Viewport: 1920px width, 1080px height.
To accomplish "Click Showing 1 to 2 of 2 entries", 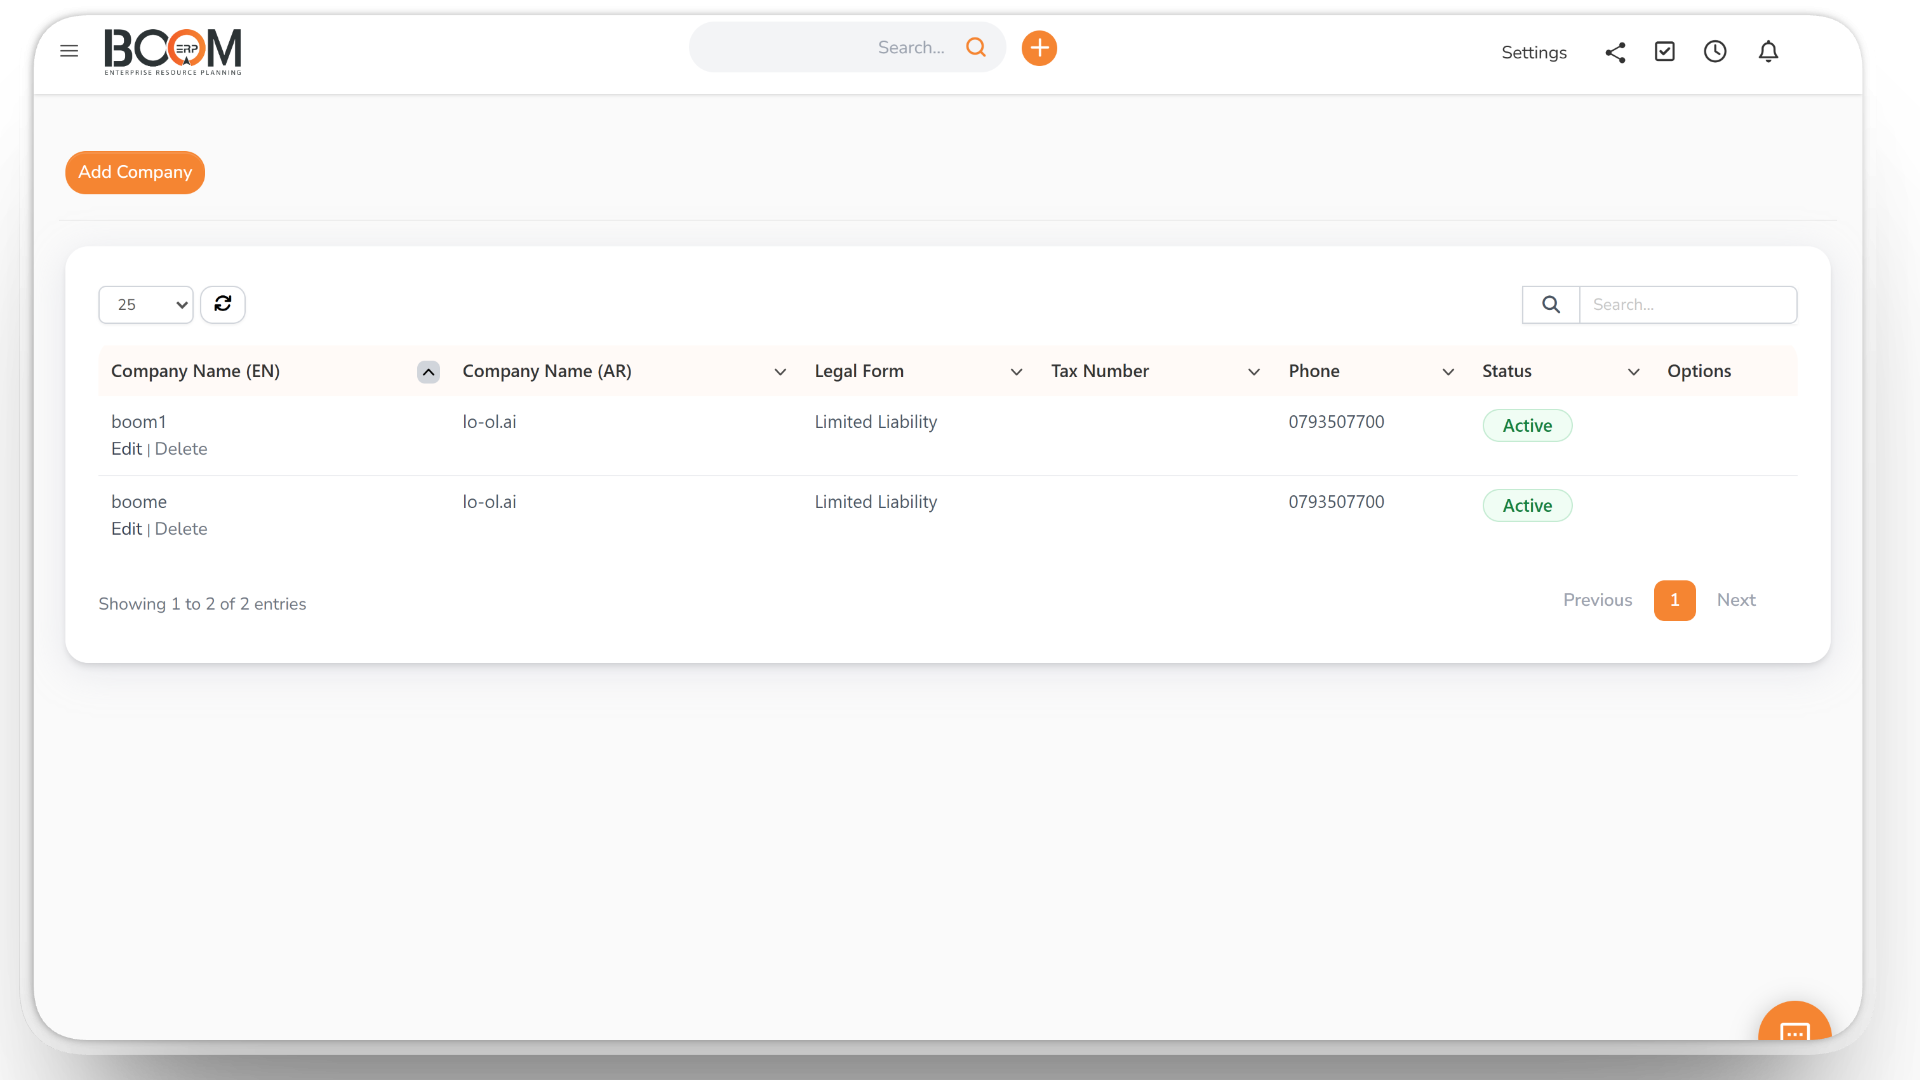I will pyautogui.click(x=202, y=604).
